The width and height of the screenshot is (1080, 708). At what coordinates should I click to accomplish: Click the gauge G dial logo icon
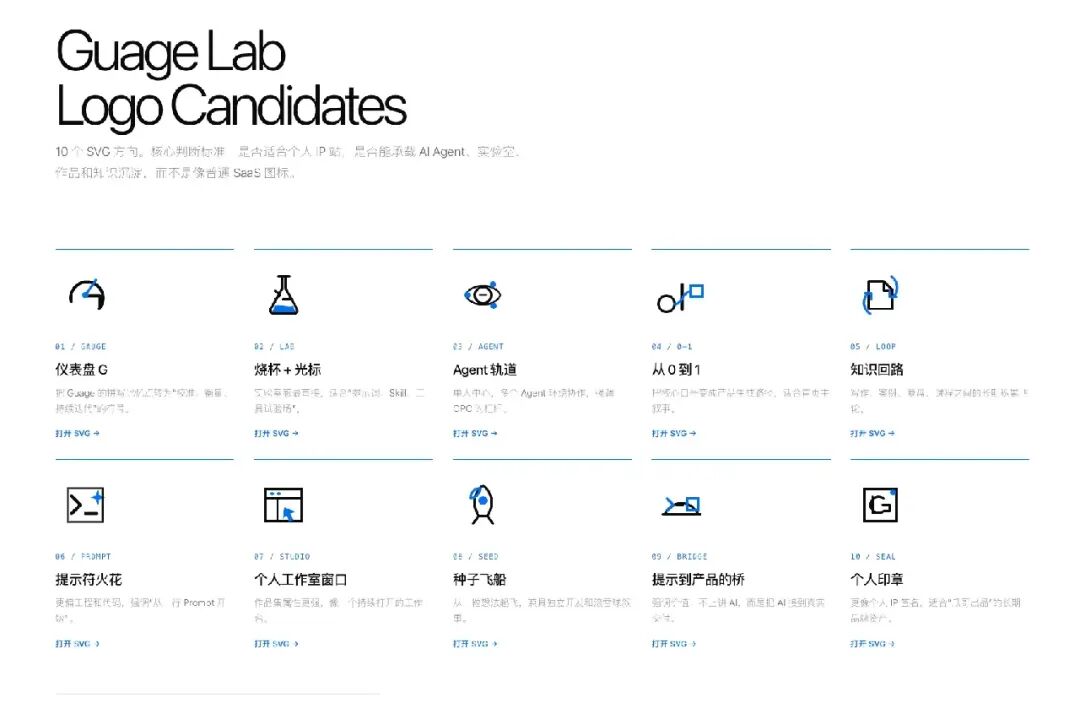87,294
